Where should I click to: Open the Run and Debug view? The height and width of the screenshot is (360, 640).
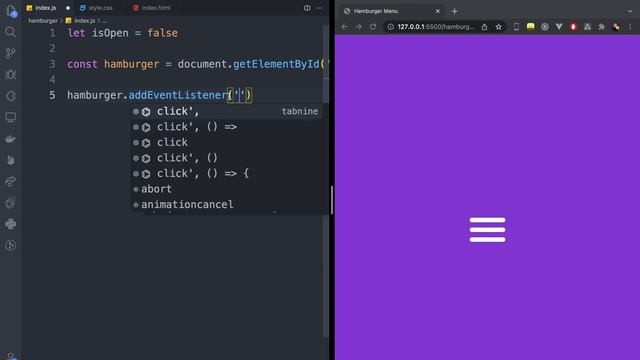(x=11, y=74)
